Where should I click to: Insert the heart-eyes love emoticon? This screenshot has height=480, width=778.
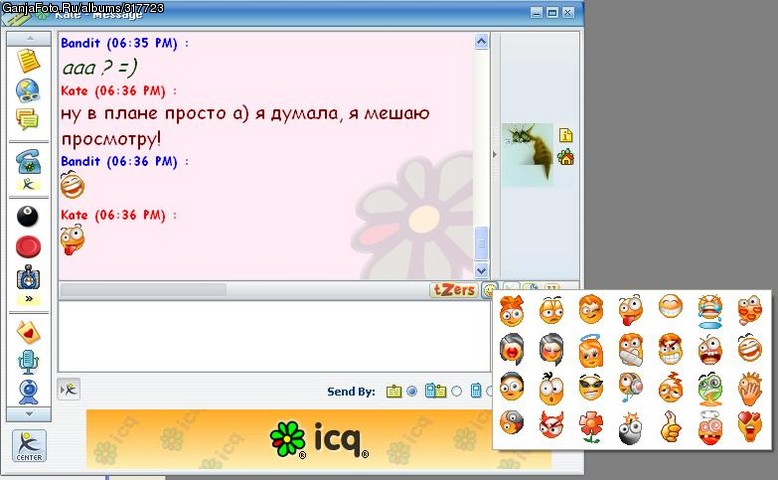click(749, 426)
